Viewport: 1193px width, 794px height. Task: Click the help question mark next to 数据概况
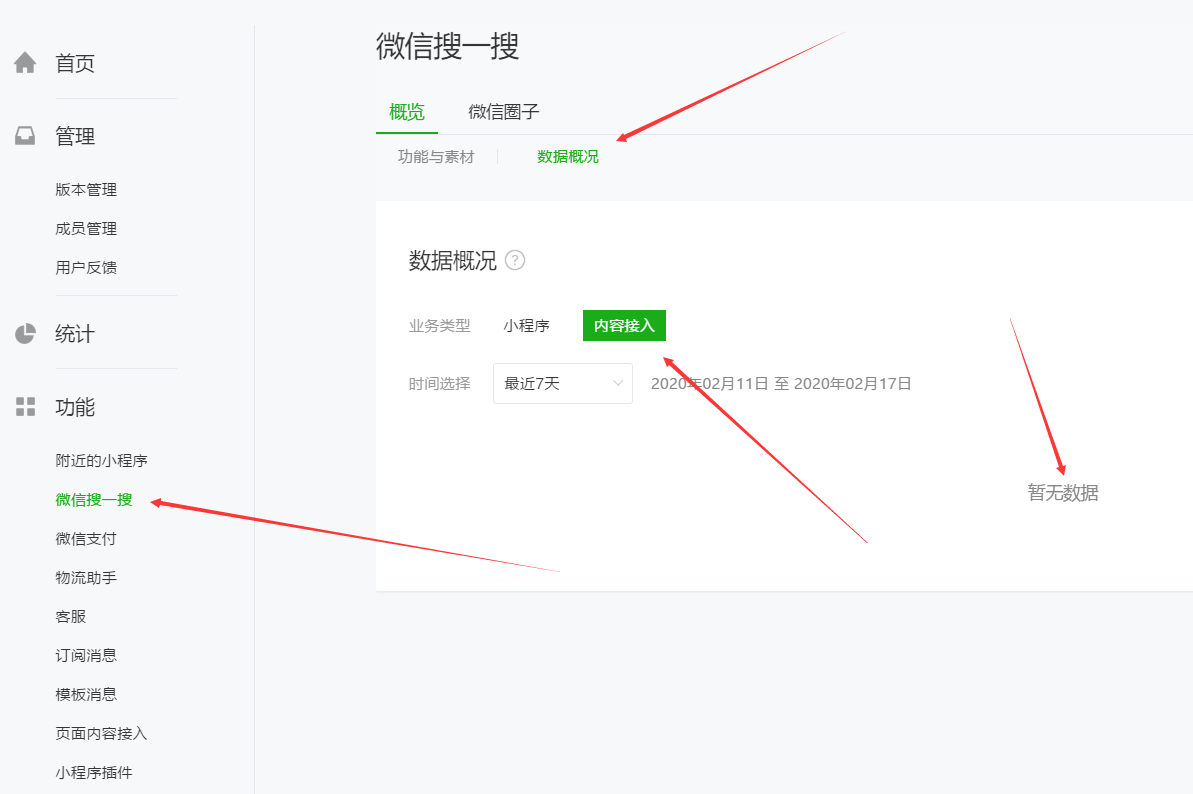[515, 261]
